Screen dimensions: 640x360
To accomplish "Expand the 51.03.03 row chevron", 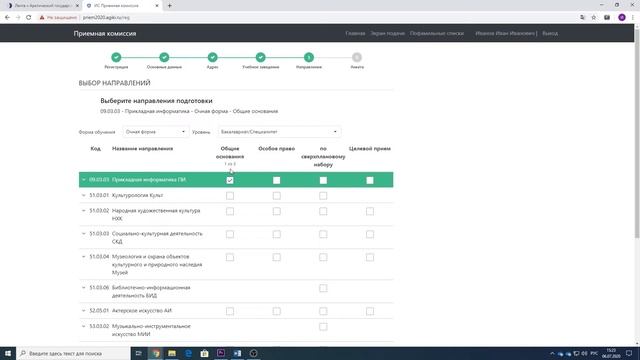I will (84, 233).
